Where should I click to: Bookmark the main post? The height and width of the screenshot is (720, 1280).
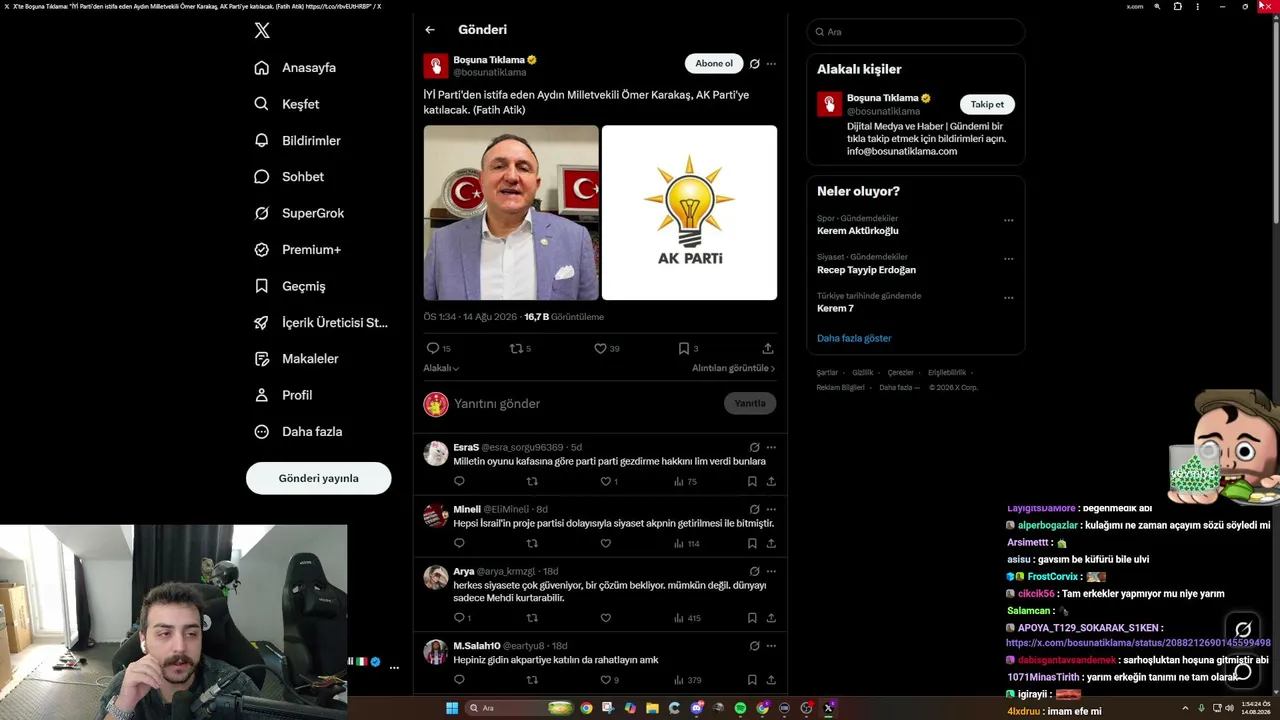tap(684, 348)
